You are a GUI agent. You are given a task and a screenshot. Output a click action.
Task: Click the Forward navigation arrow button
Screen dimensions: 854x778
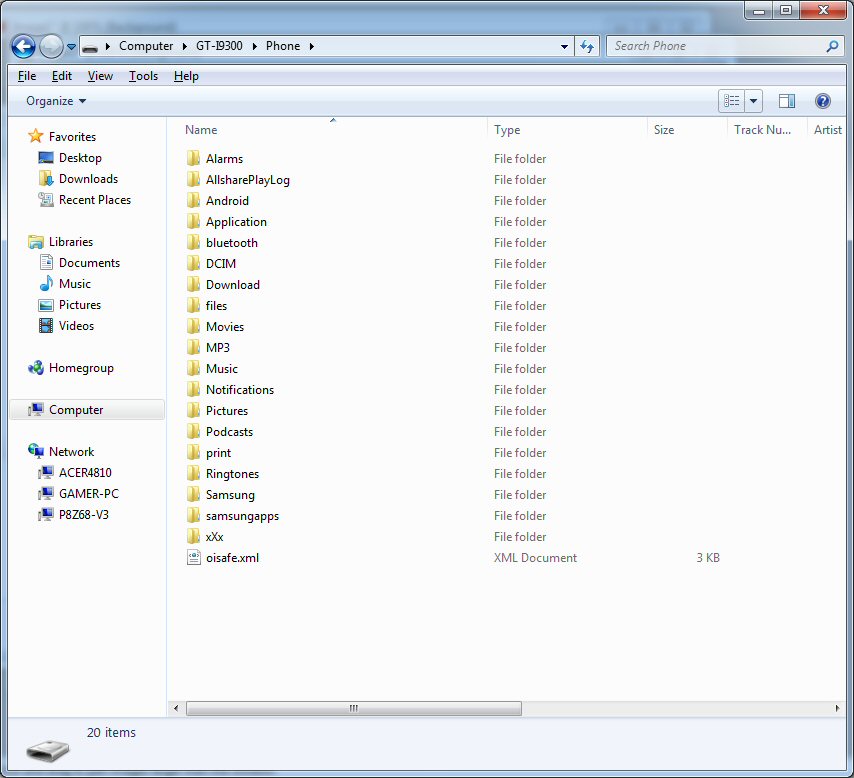[51, 47]
